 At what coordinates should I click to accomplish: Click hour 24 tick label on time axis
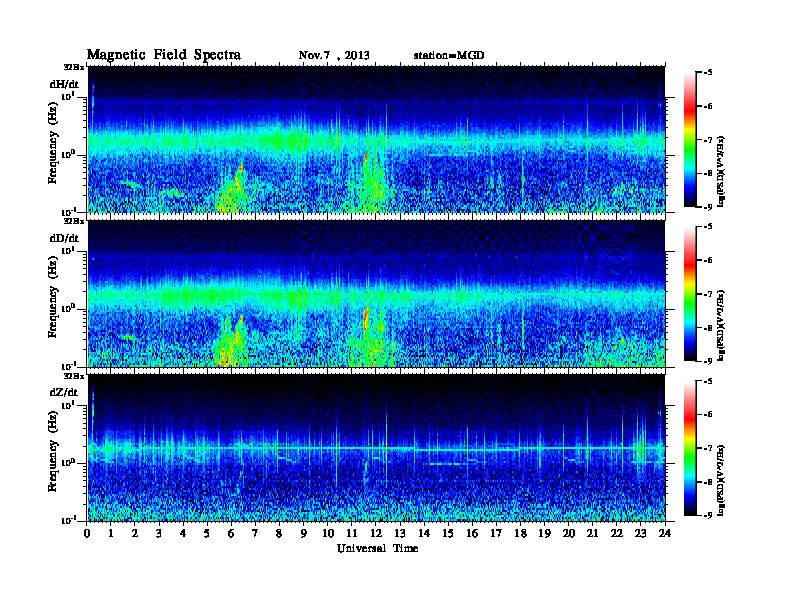click(665, 534)
